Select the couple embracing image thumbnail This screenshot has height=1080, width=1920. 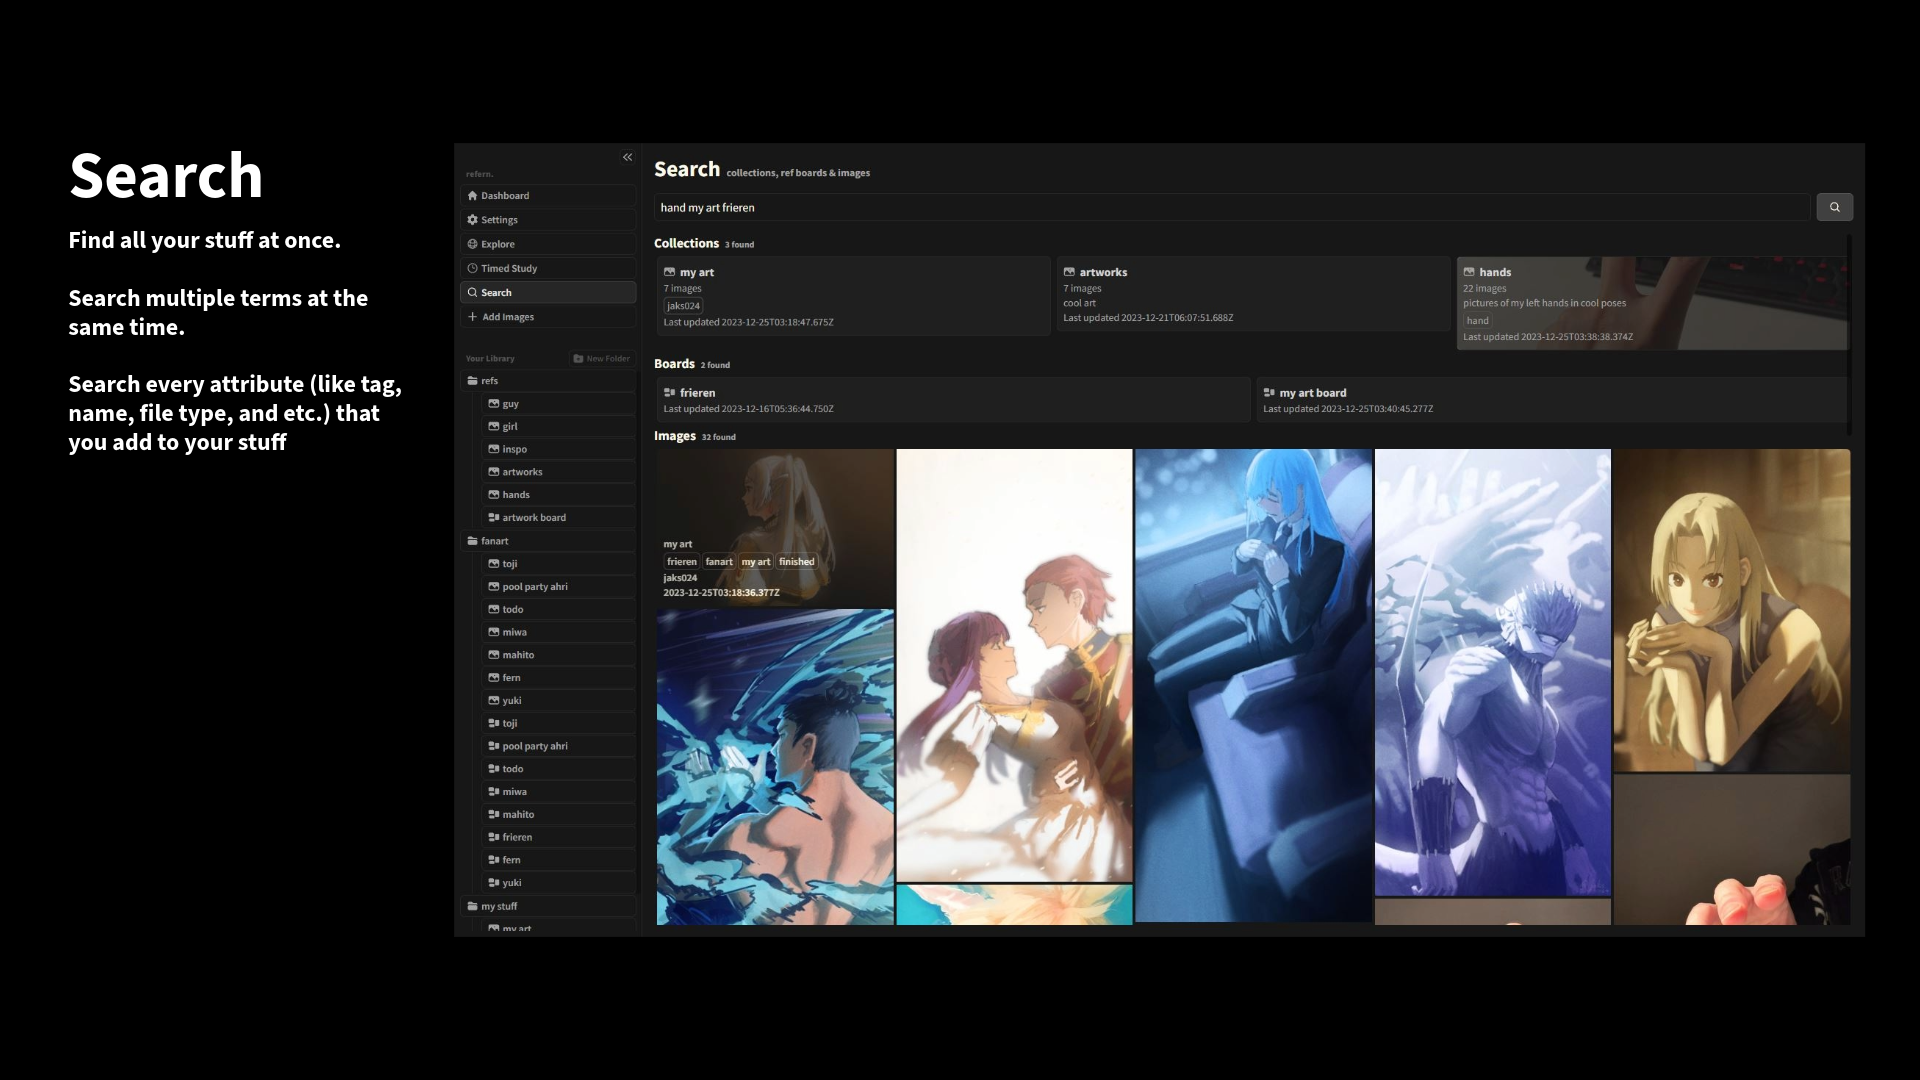(1014, 665)
